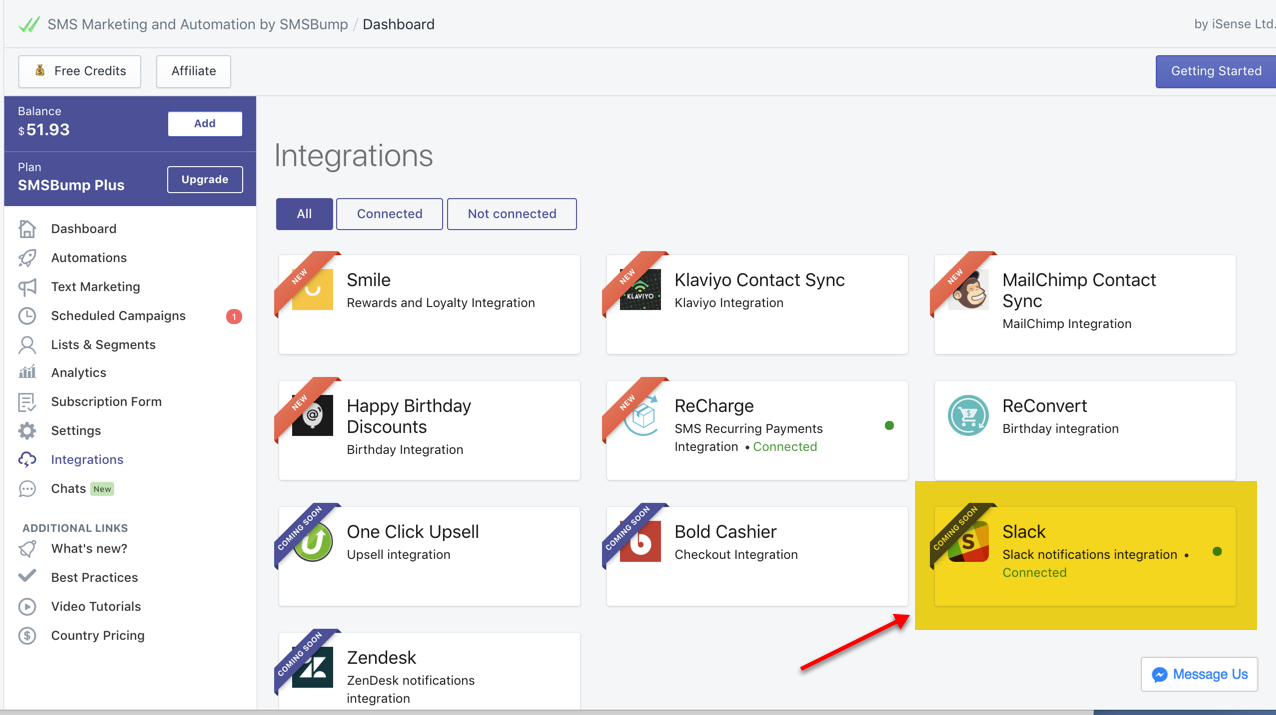The image size is (1276, 715).
Task: Click the Free Credits button
Action: pyautogui.click(x=80, y=71)
